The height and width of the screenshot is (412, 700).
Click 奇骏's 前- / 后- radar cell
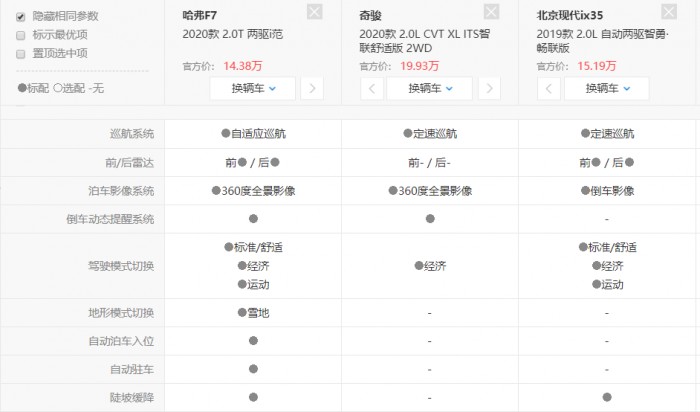coord(429,163)
